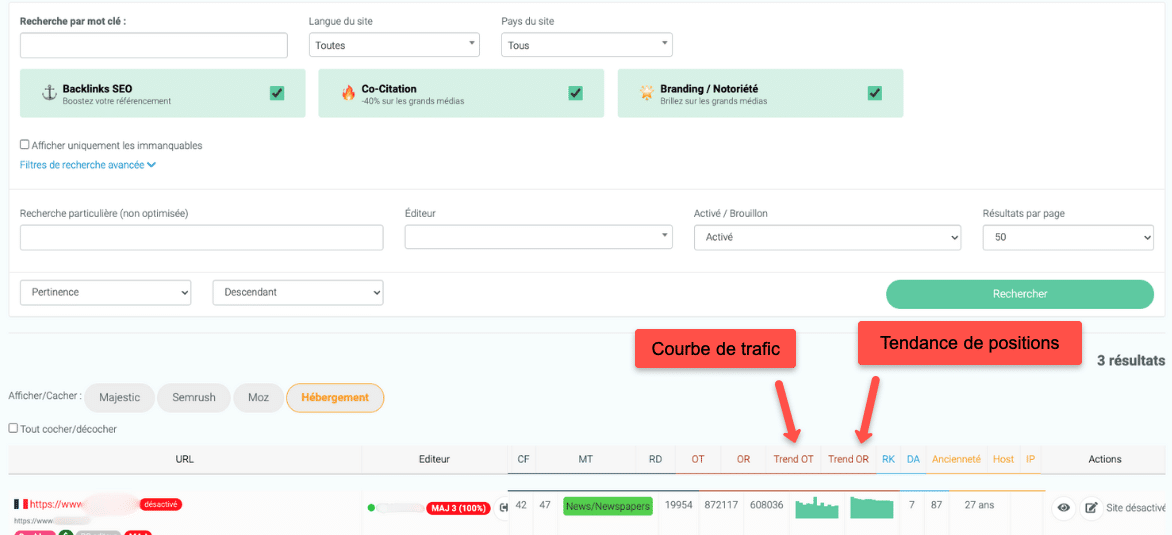Toggle the Majestic columns button
Viewport: 1172px width, 535px height.
(119, 398)
